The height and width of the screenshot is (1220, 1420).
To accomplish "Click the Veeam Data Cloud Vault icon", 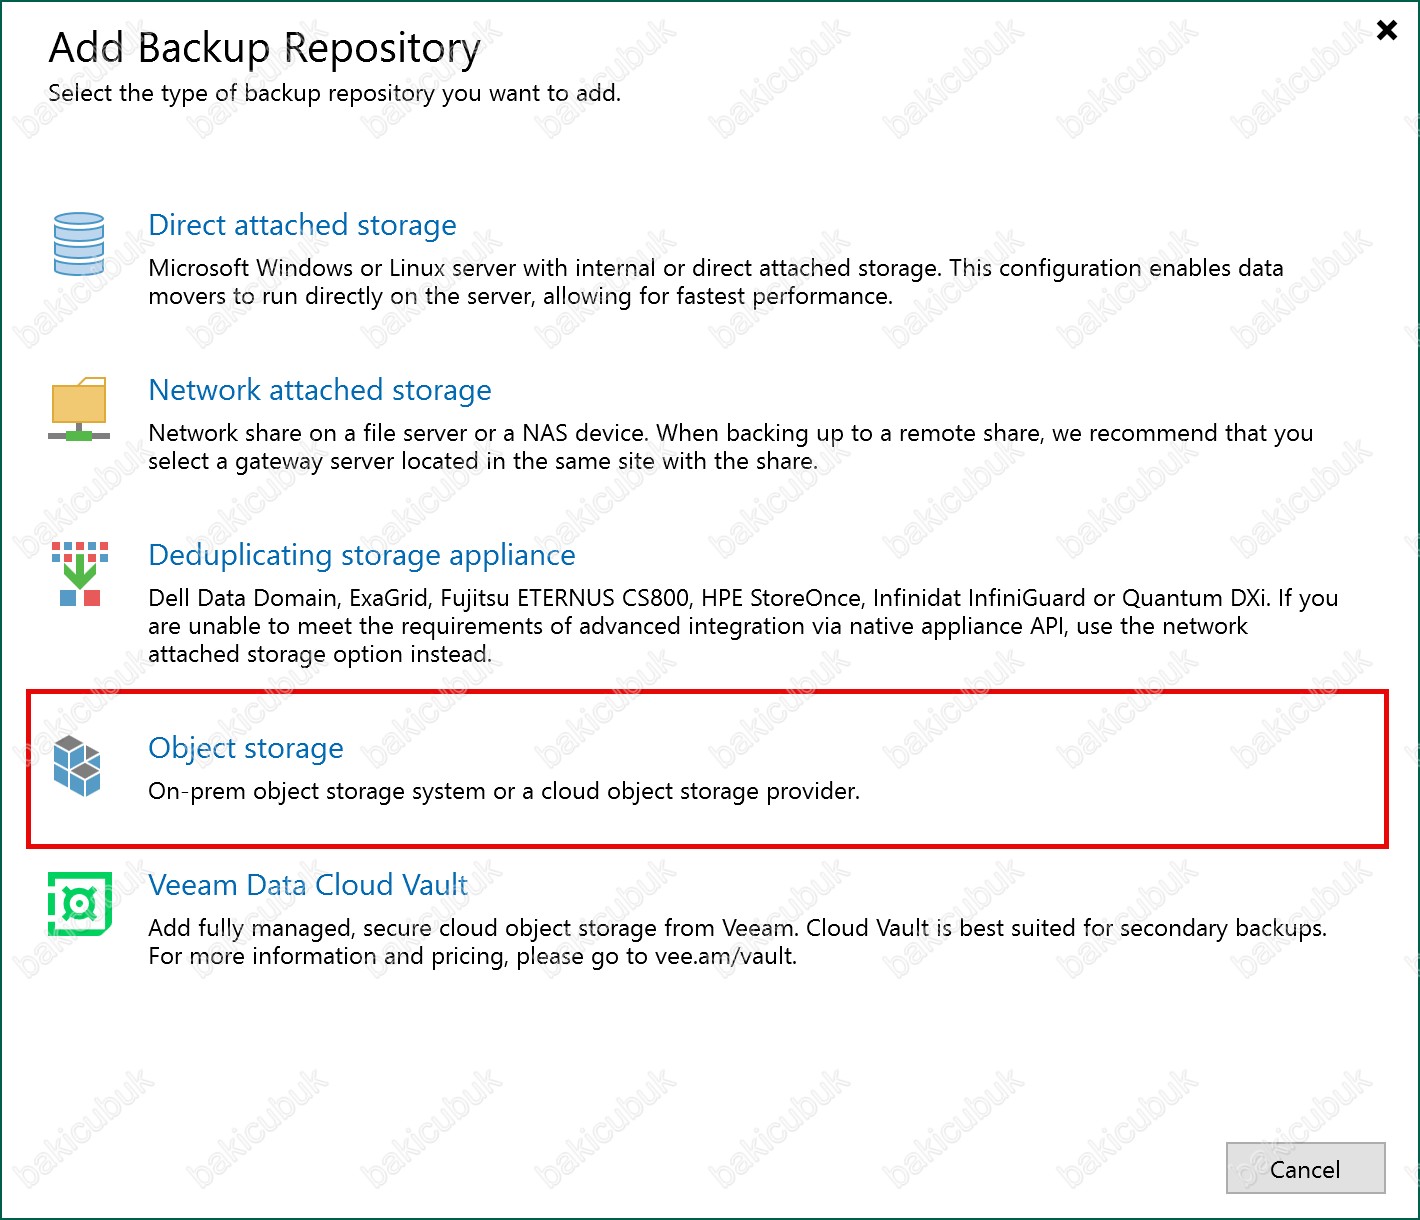I will click(79, 903).
